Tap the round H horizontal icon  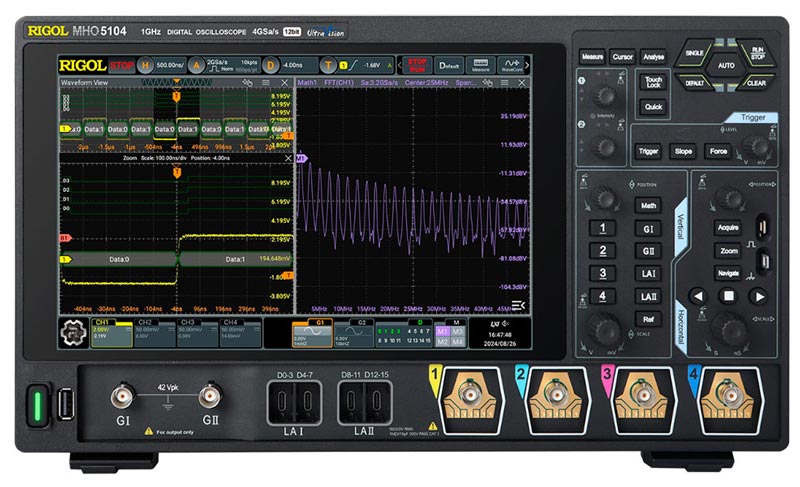pos(145,65)
